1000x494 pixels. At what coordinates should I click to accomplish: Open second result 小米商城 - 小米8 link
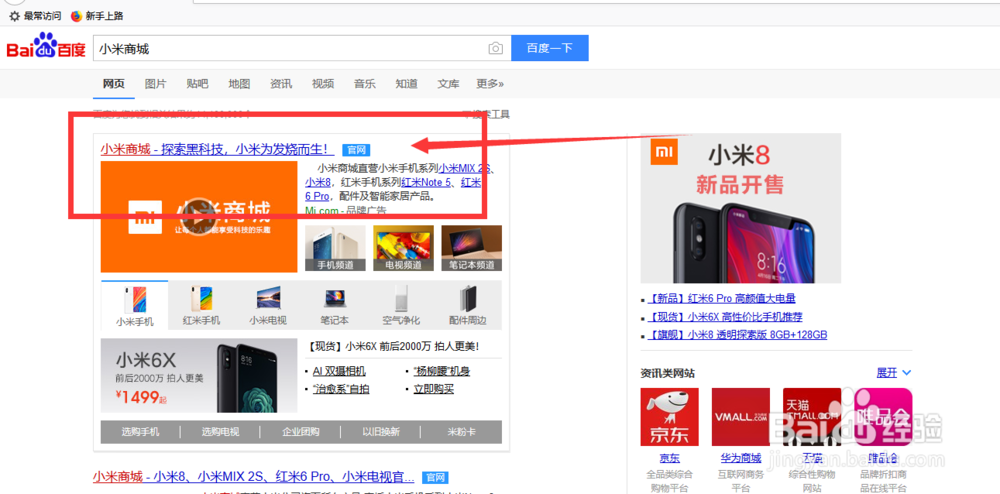coord(253,477)
